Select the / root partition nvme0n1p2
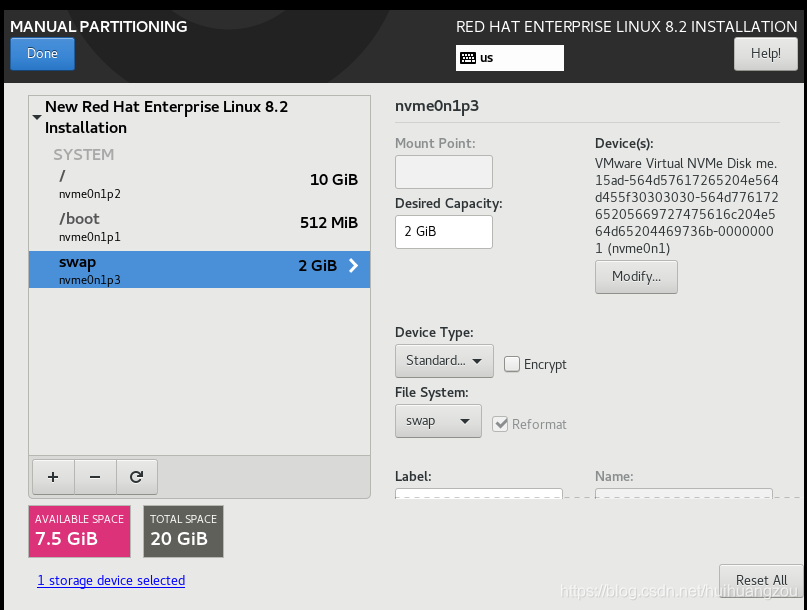 click(200, 184)
